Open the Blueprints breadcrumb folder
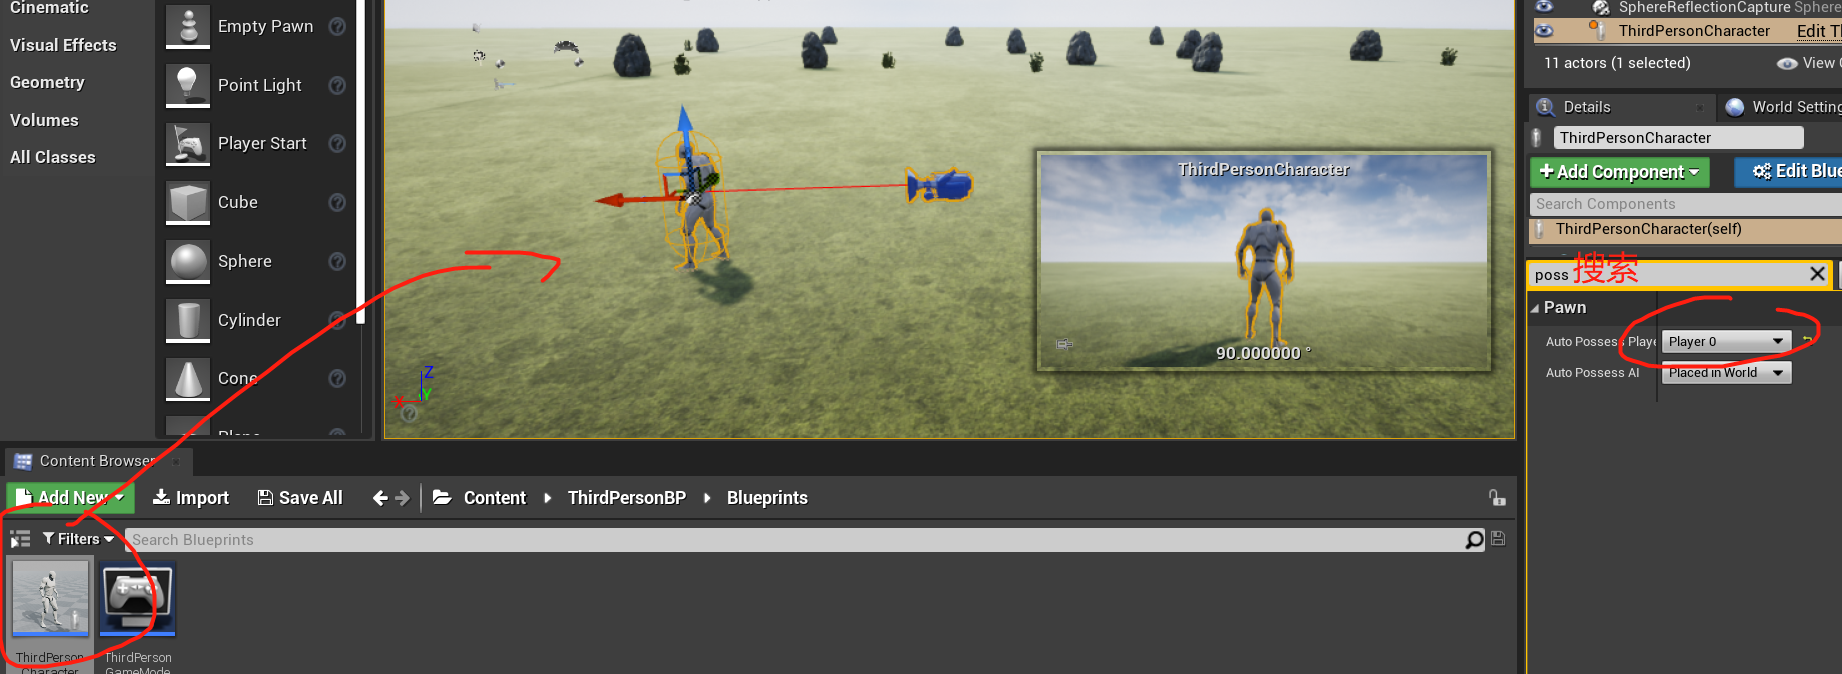The width and height of the screenshot is (1842, 674). tap(767, 498)
